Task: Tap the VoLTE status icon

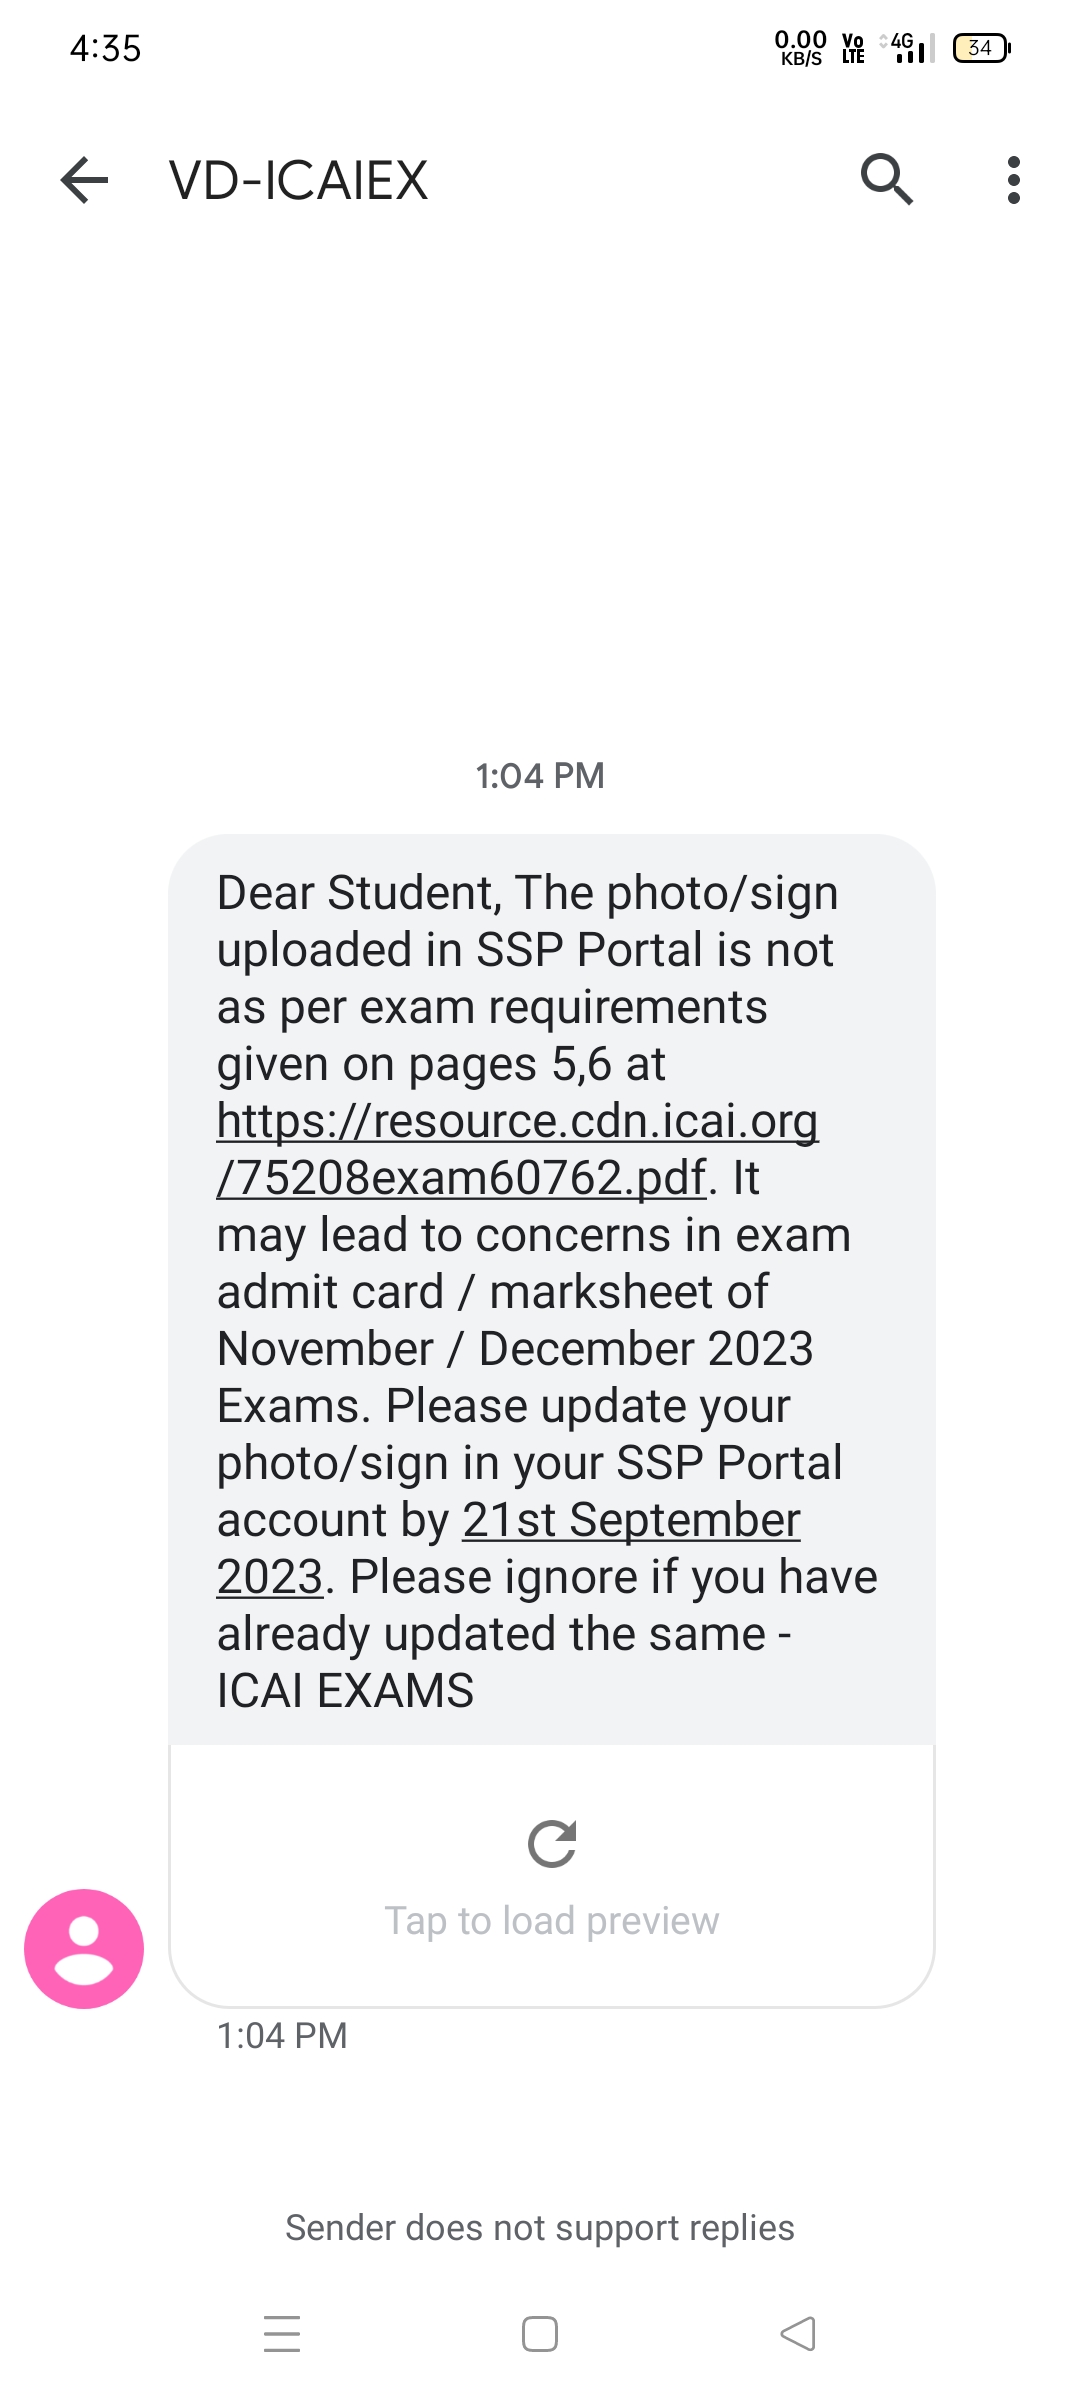Action: point(853,48)
